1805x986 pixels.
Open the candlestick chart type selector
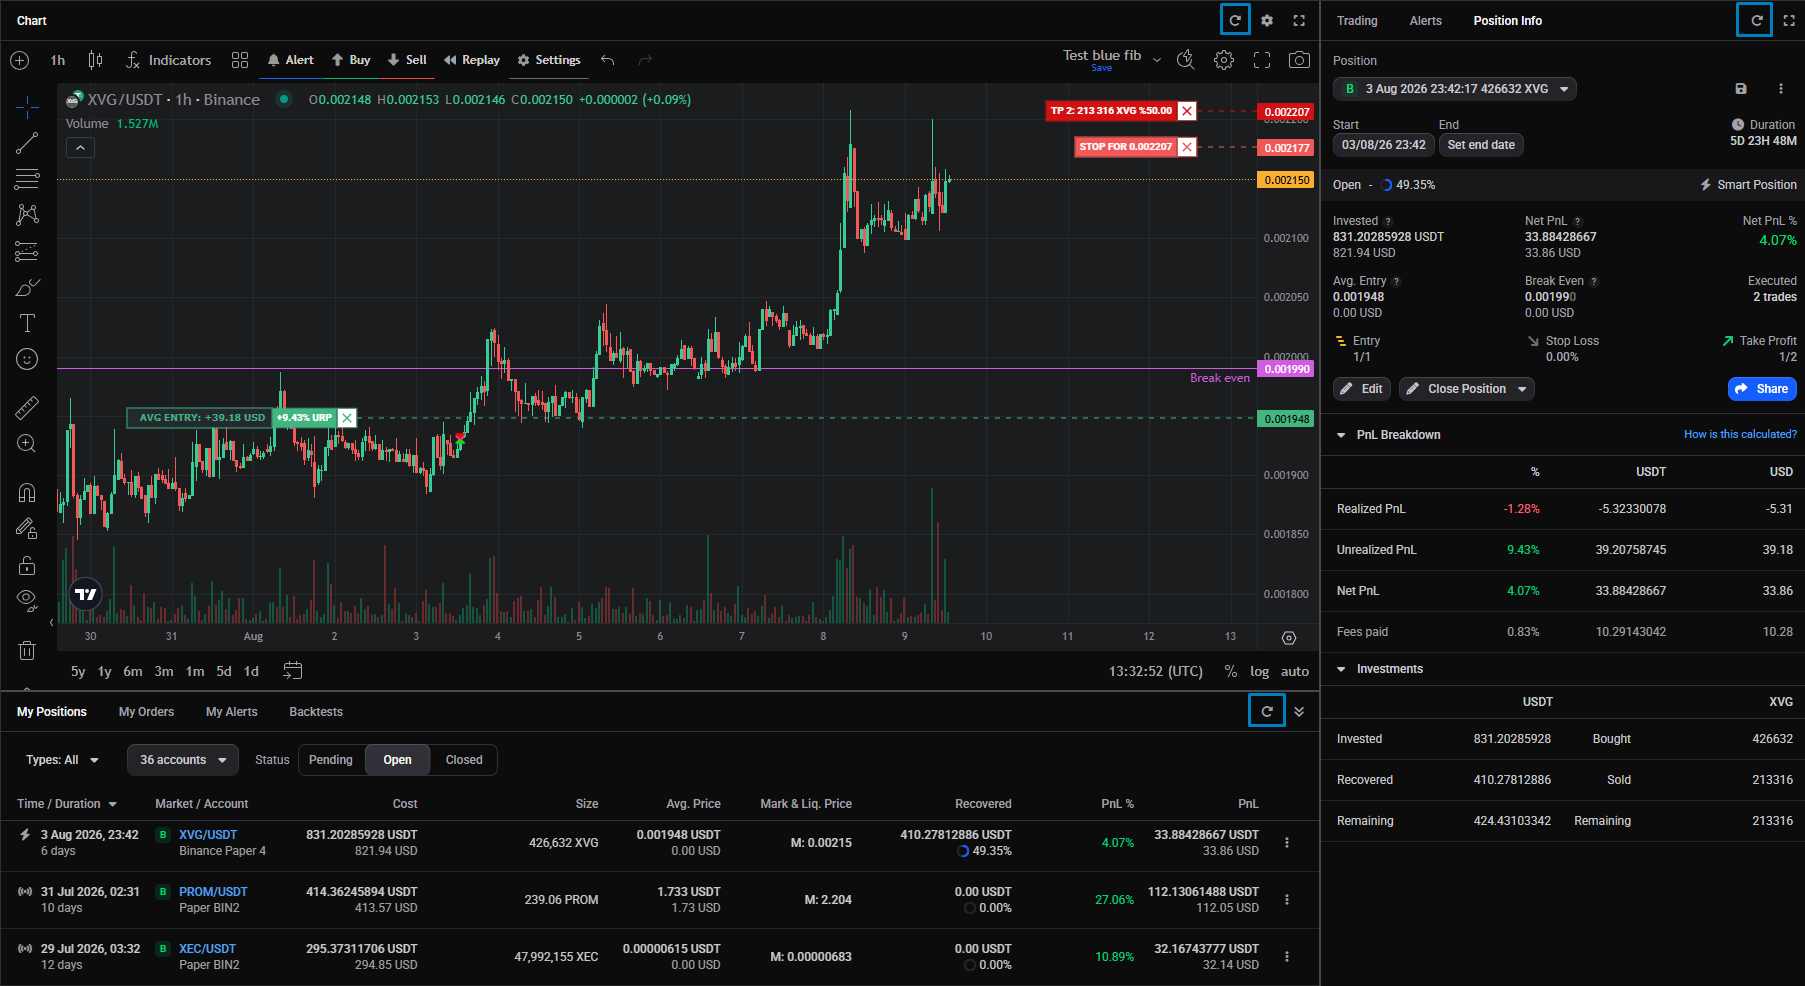pos(95,60)
